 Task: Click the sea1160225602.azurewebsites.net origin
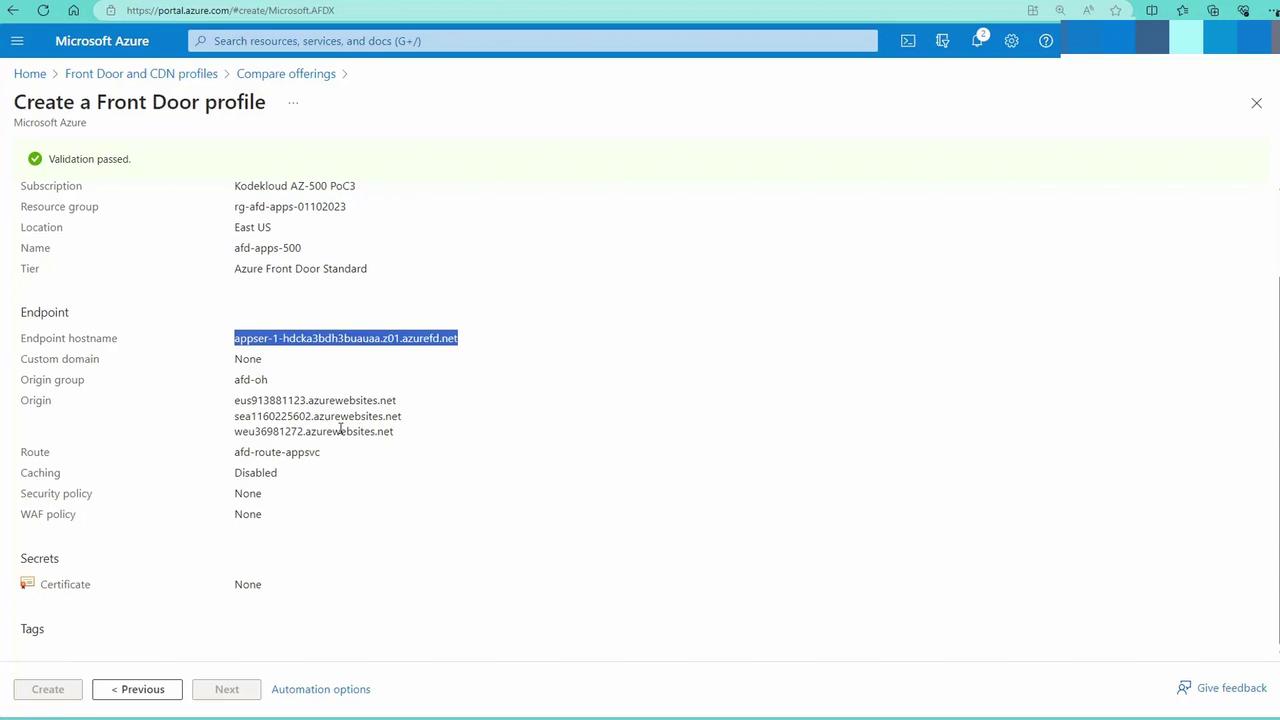tap(318, 416)
